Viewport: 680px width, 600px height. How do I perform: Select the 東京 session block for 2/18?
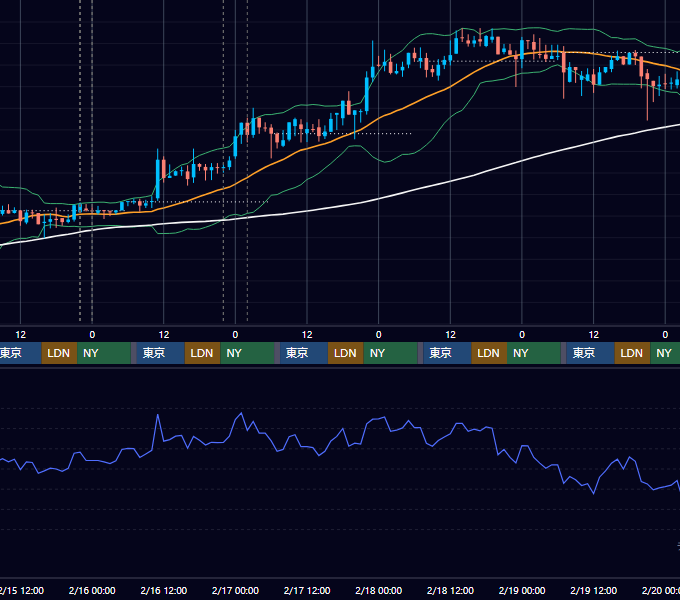pyautogui.click(x=447, y=353)
